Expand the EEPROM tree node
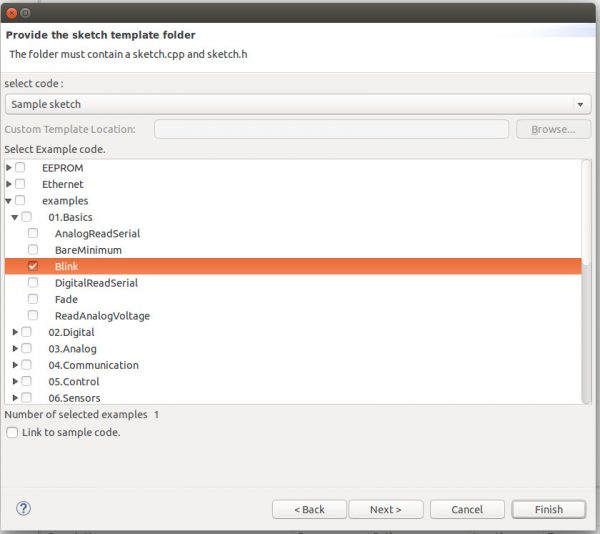 [9, 168]
